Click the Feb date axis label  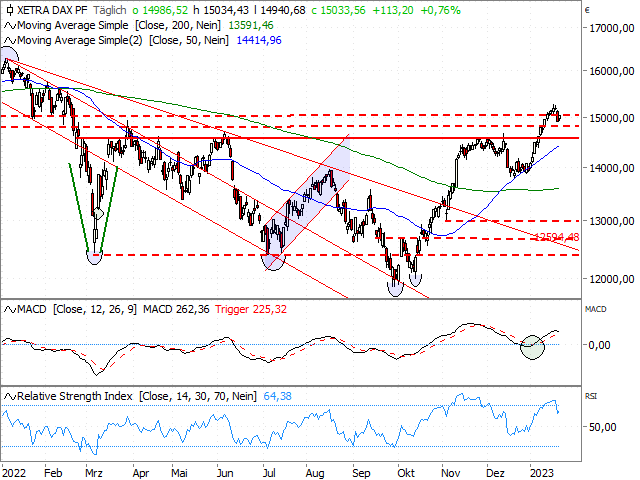[x=53, y=473]
